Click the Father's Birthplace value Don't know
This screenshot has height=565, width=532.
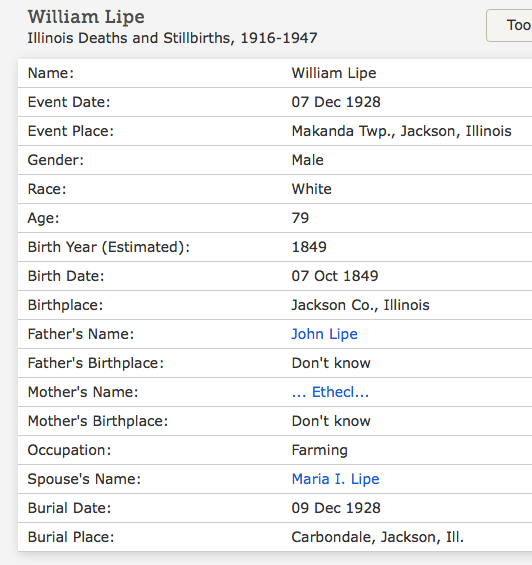tap(331, 363)
